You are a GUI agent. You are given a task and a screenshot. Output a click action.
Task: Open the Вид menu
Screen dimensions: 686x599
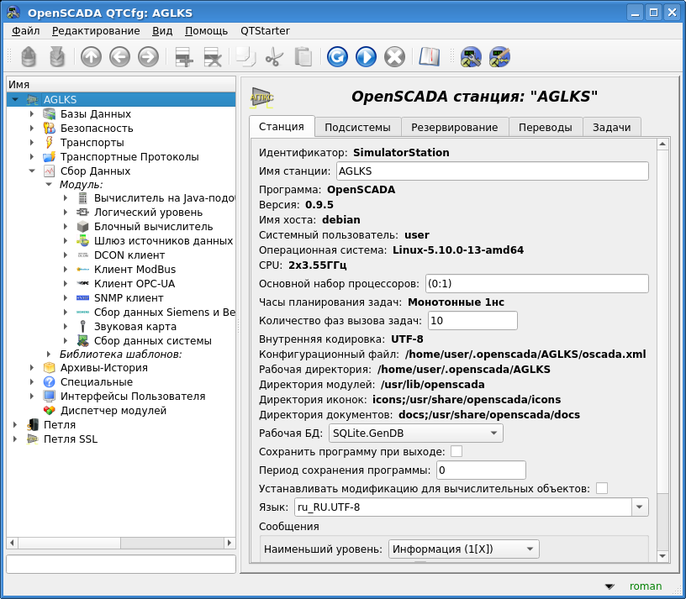click(162, 31)
